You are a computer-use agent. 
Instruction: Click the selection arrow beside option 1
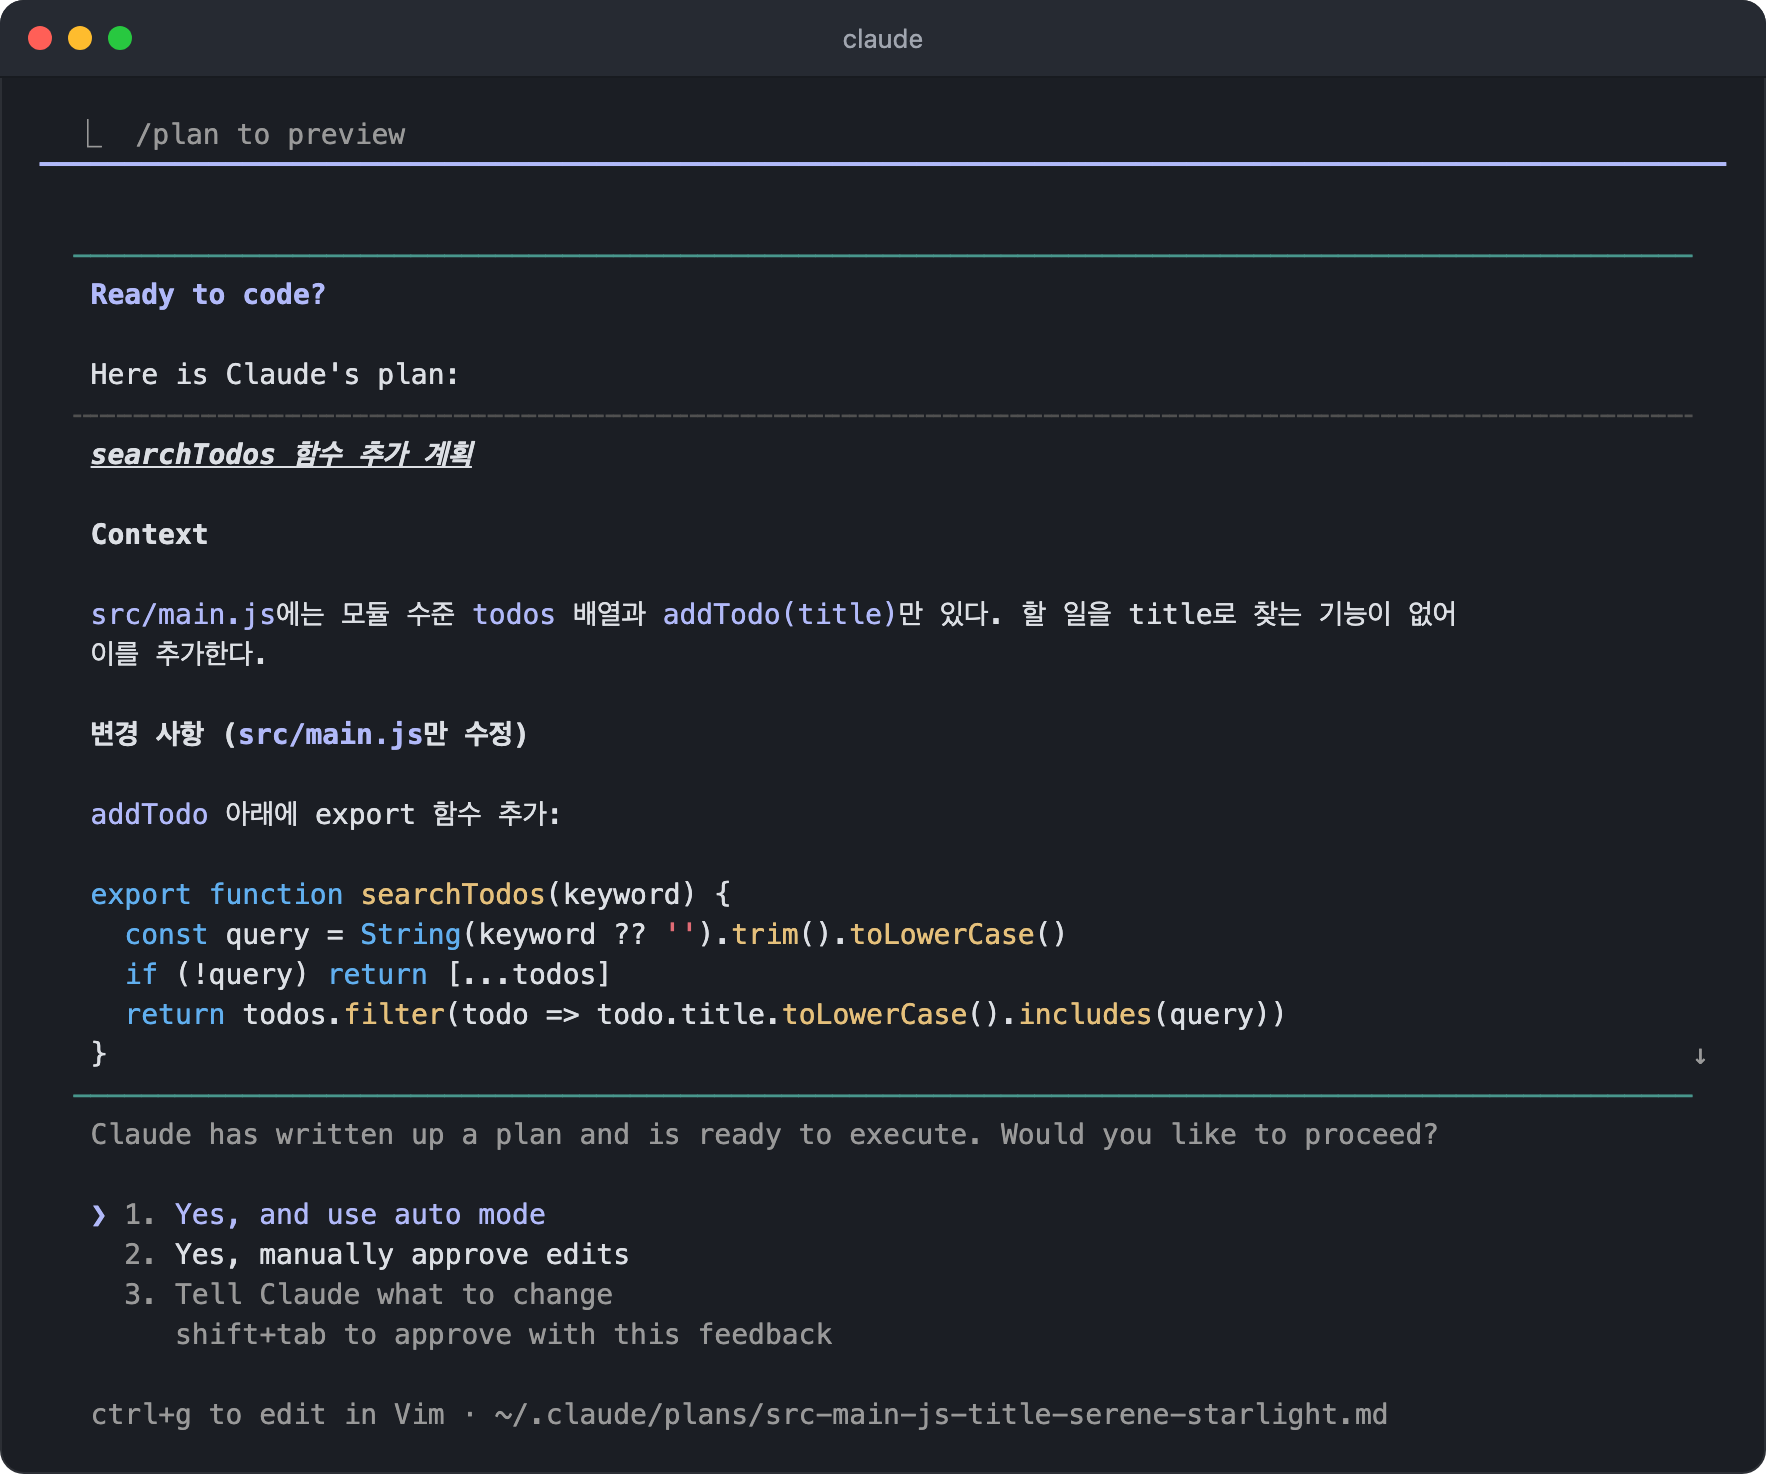pos(98,1215)
